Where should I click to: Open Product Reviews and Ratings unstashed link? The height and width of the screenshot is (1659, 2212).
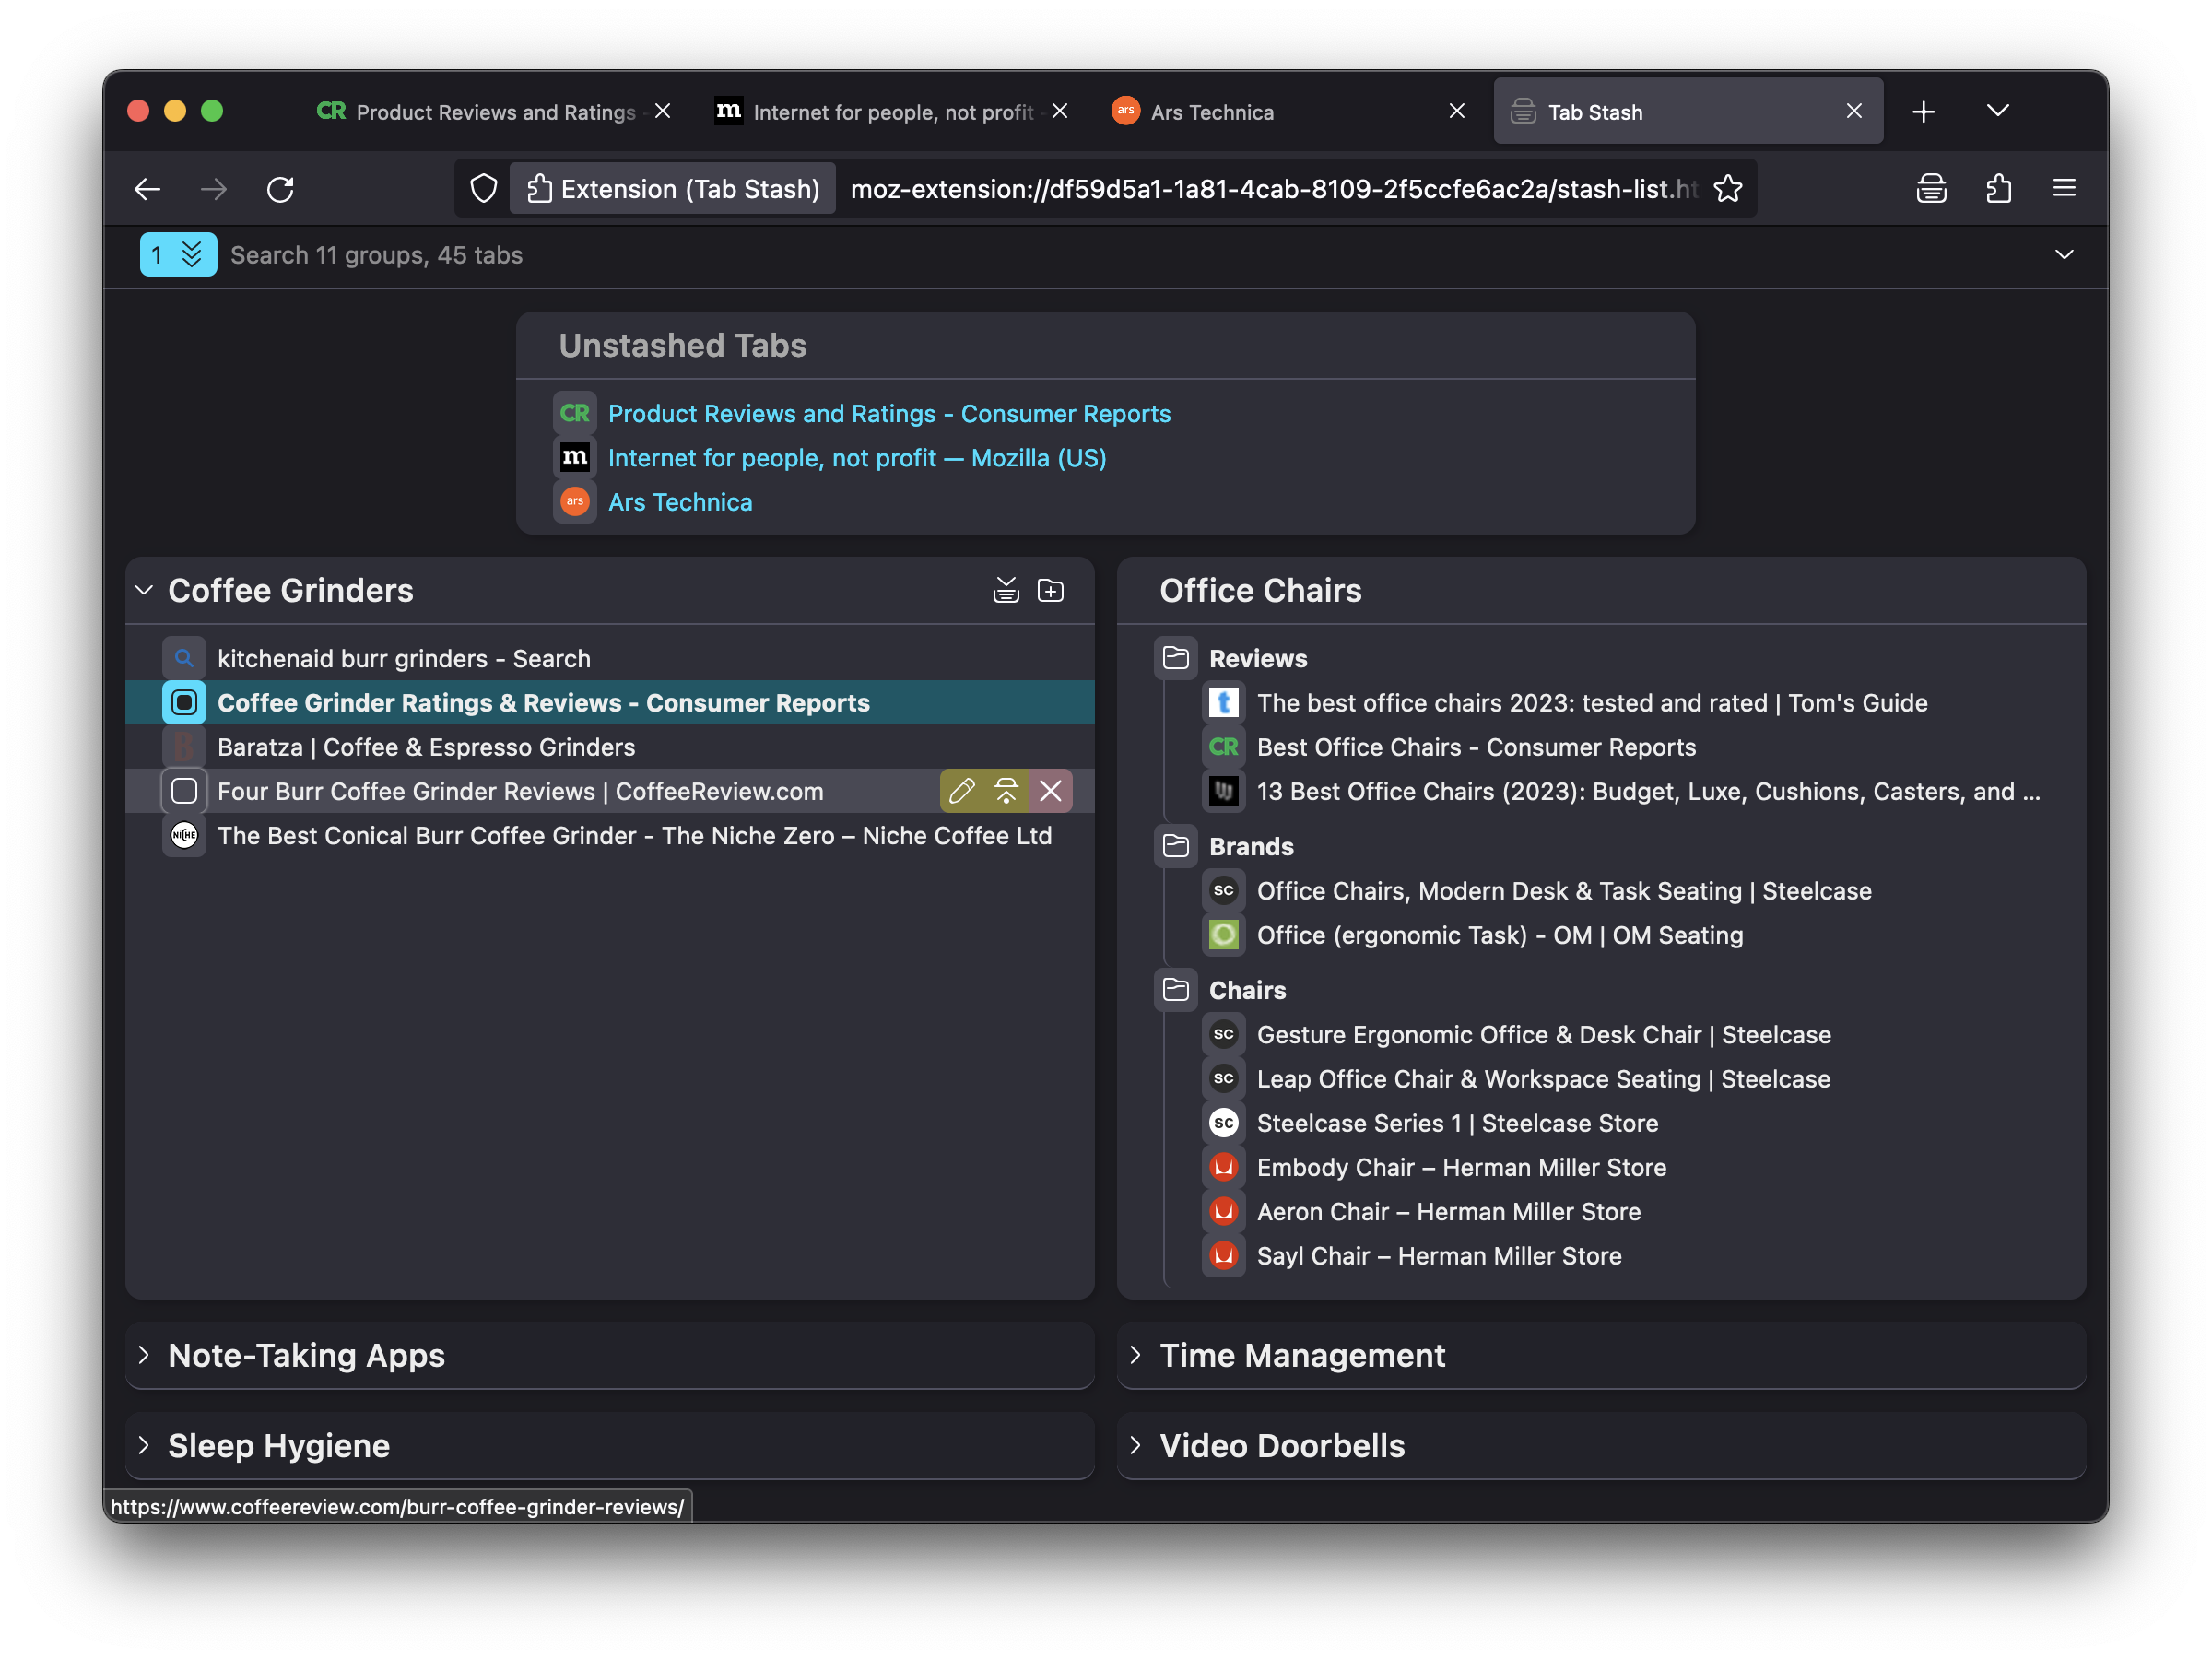889,414
